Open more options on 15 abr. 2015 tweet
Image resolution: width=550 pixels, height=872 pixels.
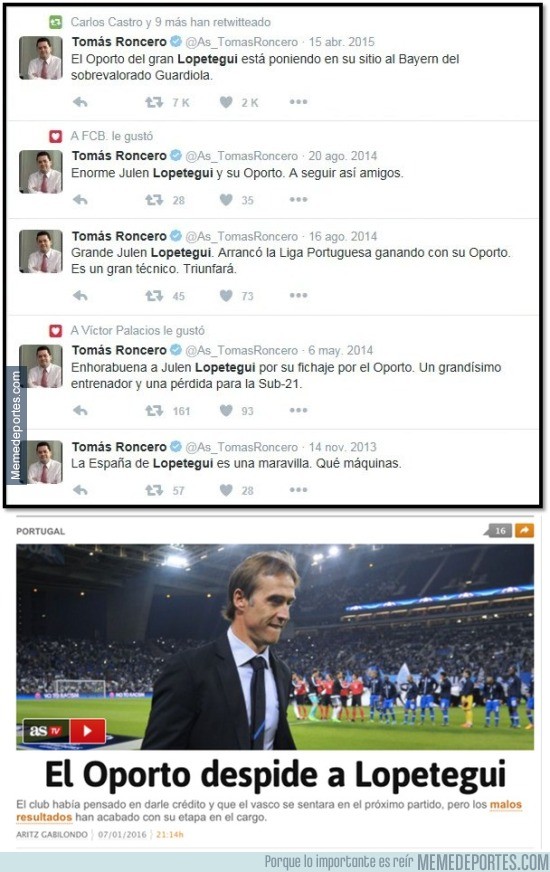pyautogui.click(x=298, y=102)
